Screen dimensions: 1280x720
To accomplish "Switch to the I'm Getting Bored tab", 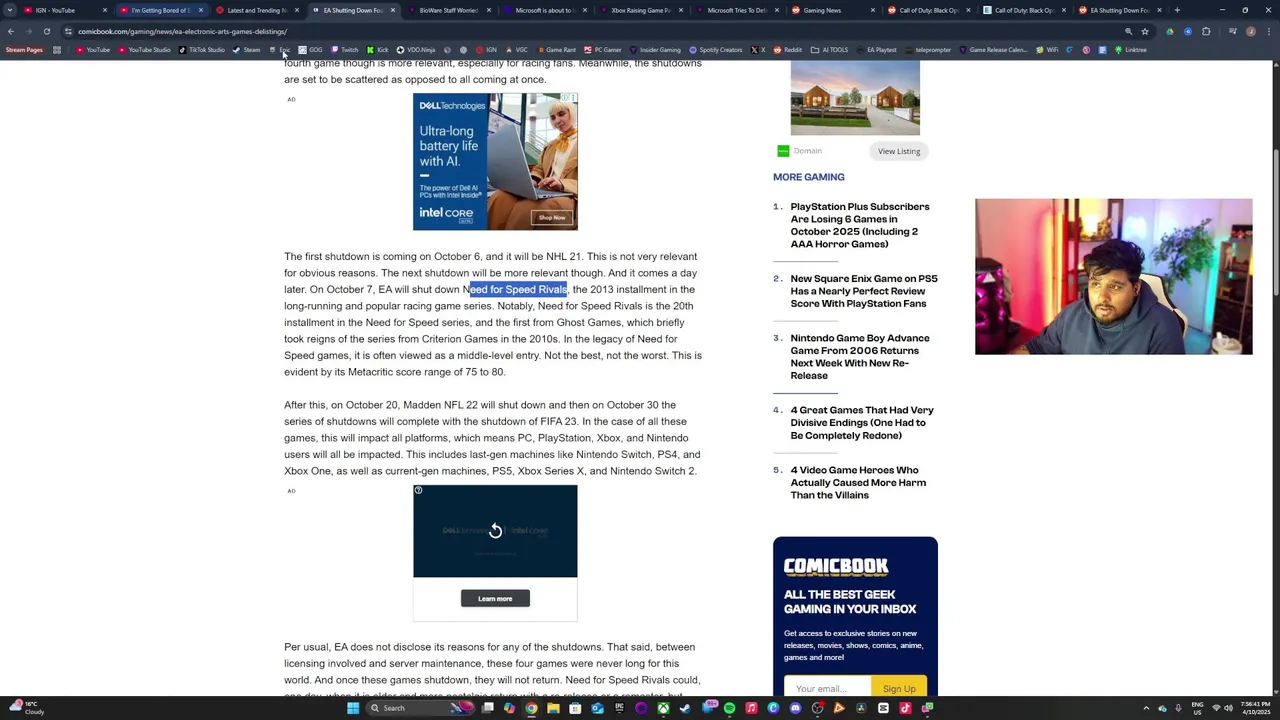I will click(160, 10).
